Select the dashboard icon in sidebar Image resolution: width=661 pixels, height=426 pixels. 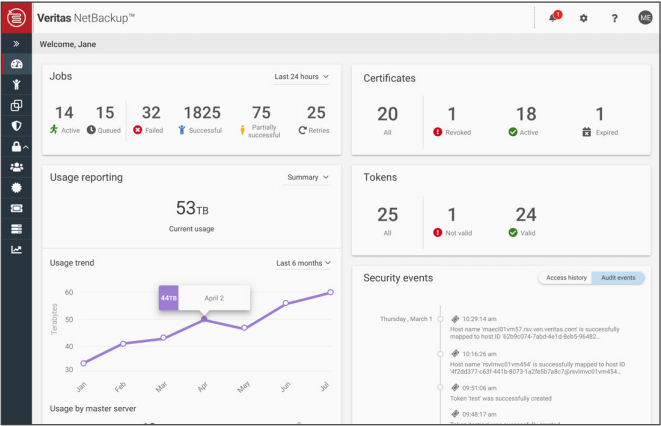click(16, 64)
